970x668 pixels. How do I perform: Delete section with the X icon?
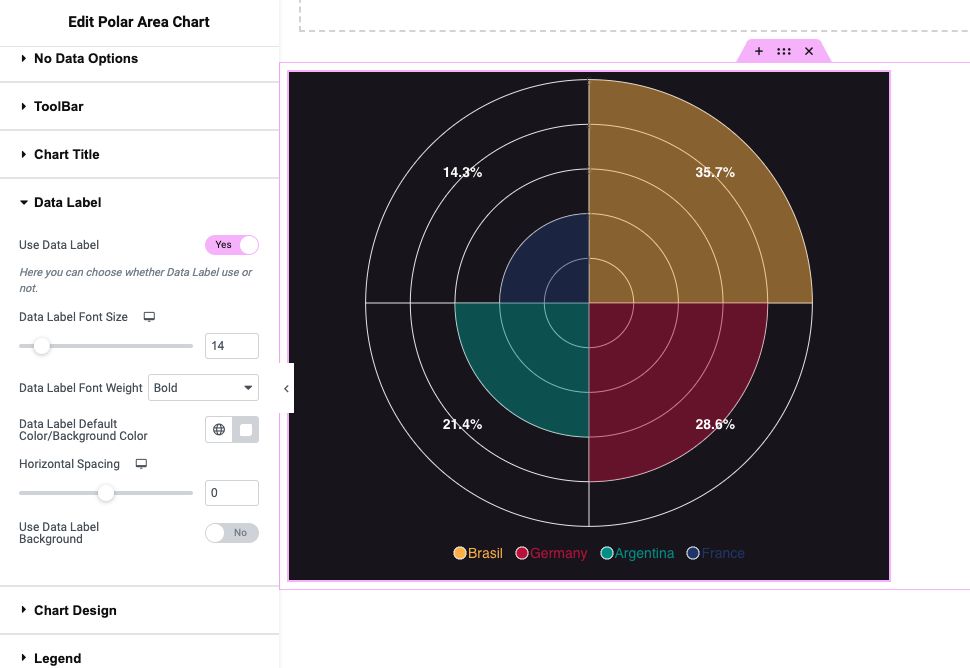809,51
